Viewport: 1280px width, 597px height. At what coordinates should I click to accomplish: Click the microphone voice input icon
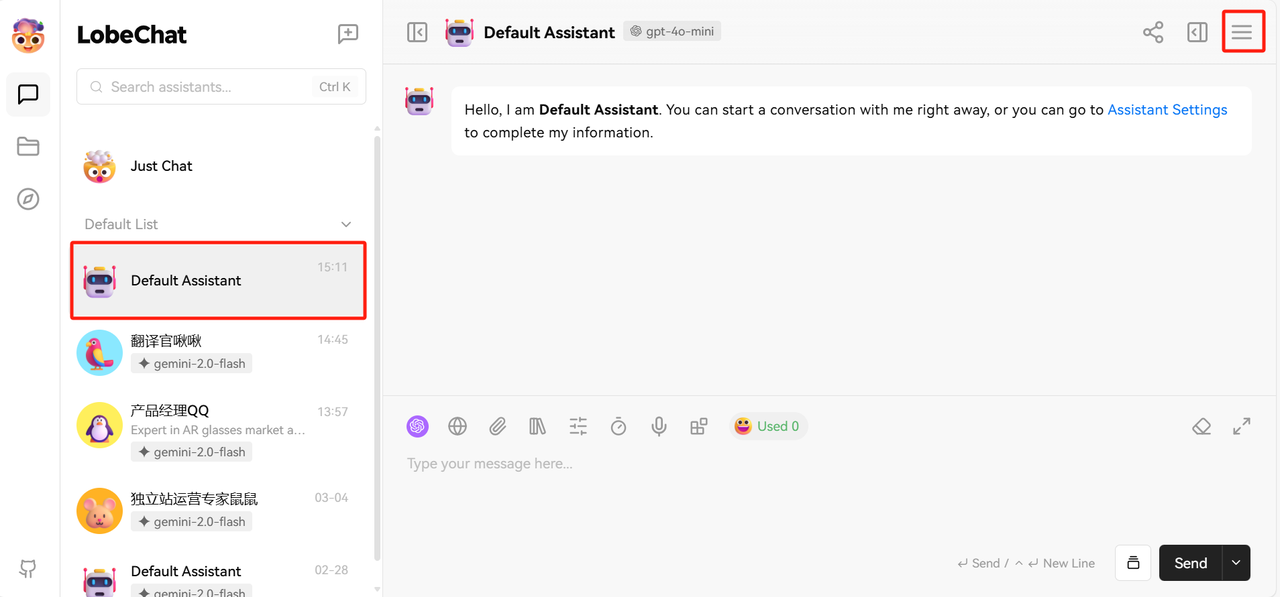(x=659, y=427)
